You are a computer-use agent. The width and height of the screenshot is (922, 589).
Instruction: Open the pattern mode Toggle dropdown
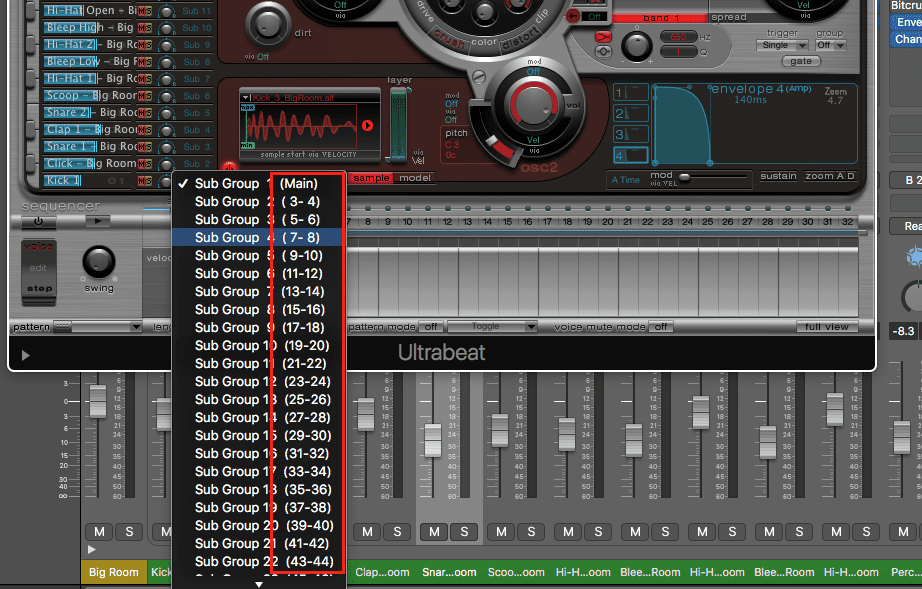pyautogui.click(x=492, y=327)
